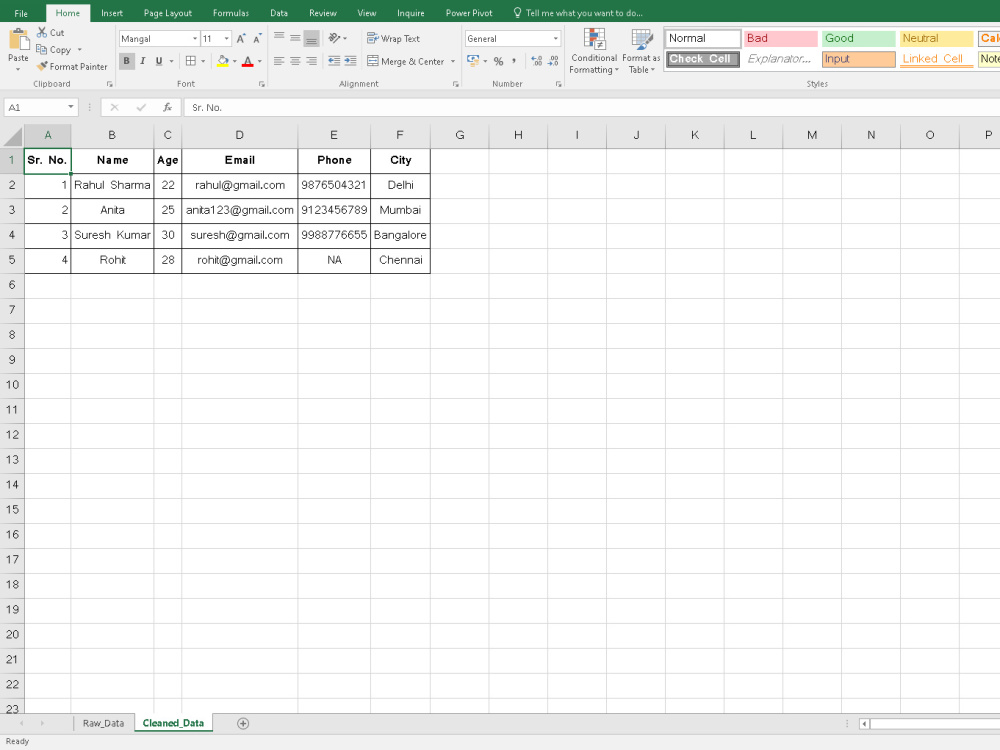This screenshot has width=1000, height=750.
Task: Apply the accounting number format
Action: (x=473, y=61)
